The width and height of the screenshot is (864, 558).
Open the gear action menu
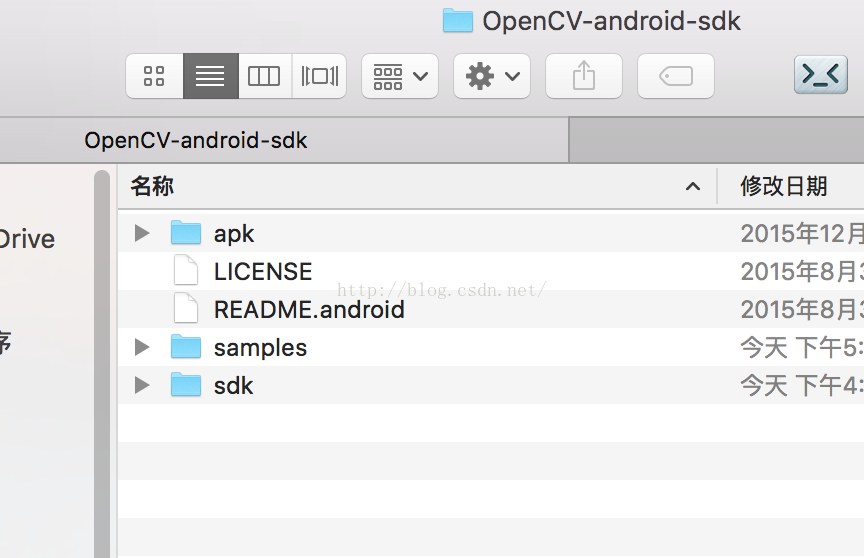coord(492,76)
